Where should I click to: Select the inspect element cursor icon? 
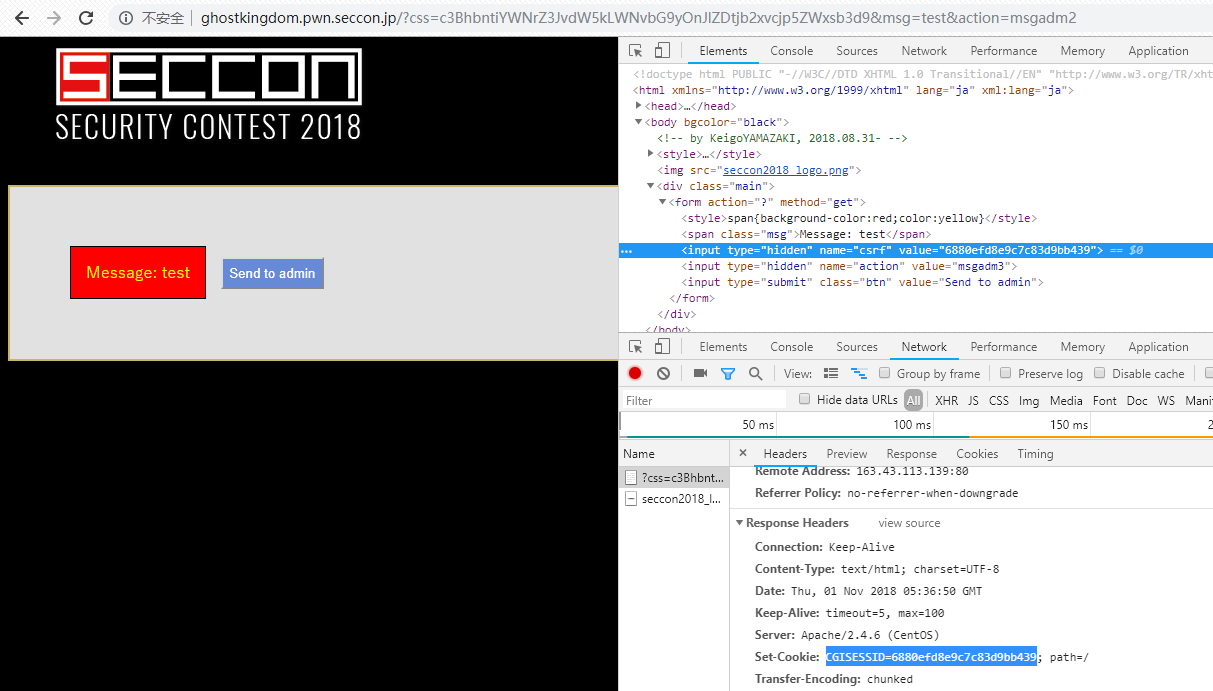[x=634, y=51]
